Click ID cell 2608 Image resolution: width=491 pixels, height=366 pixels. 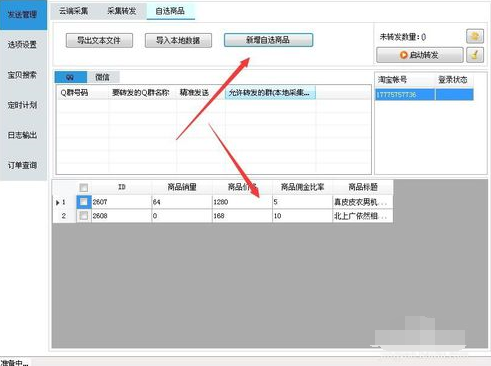[x=122, y=216]
